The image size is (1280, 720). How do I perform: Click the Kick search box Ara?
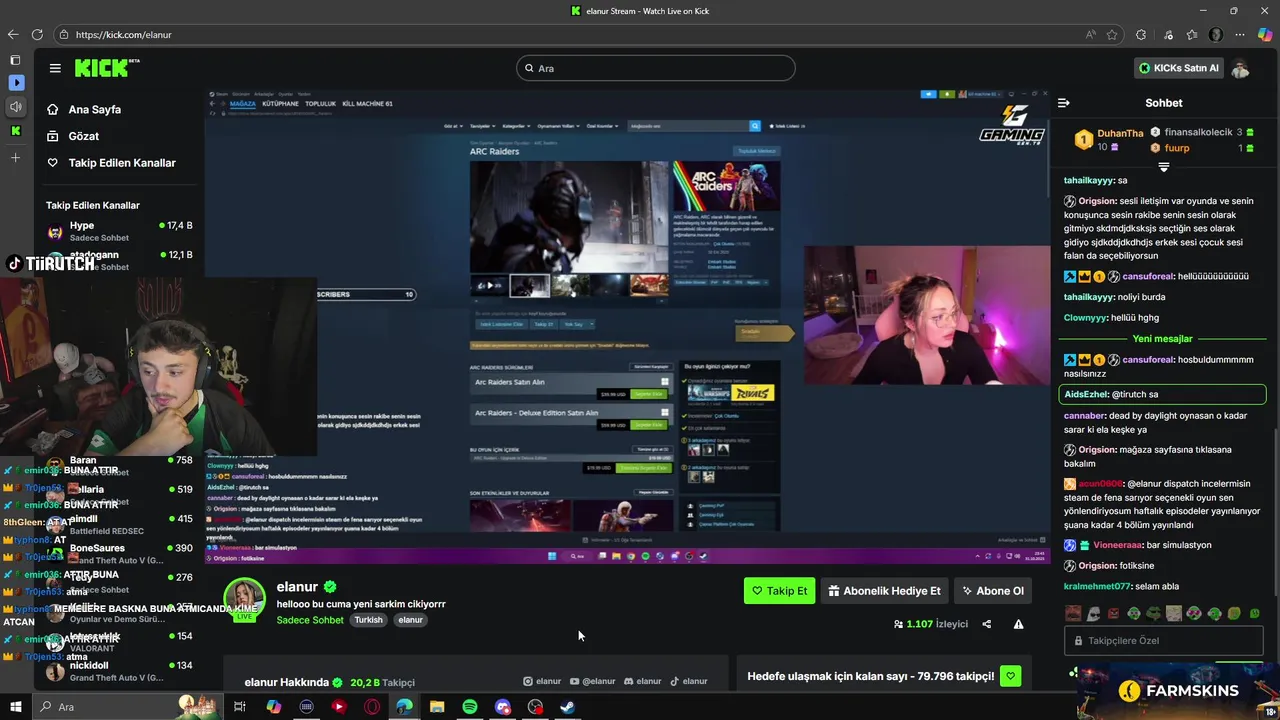[656, 68]
